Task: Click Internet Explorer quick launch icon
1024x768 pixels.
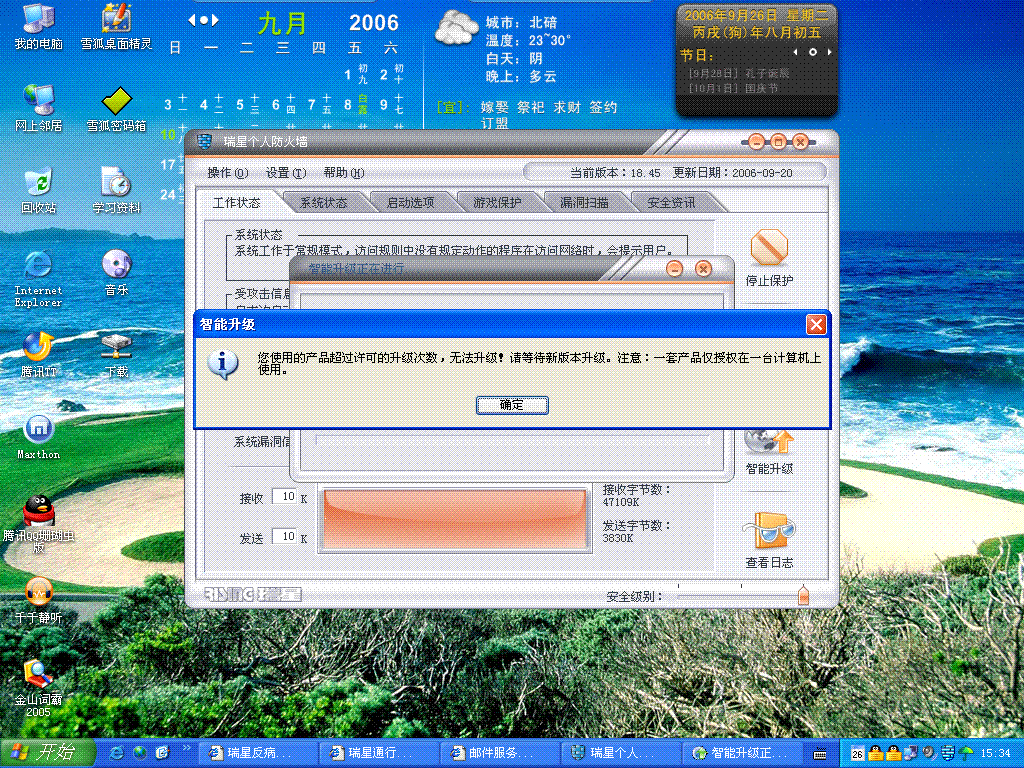Action: (x=117, y=753)
